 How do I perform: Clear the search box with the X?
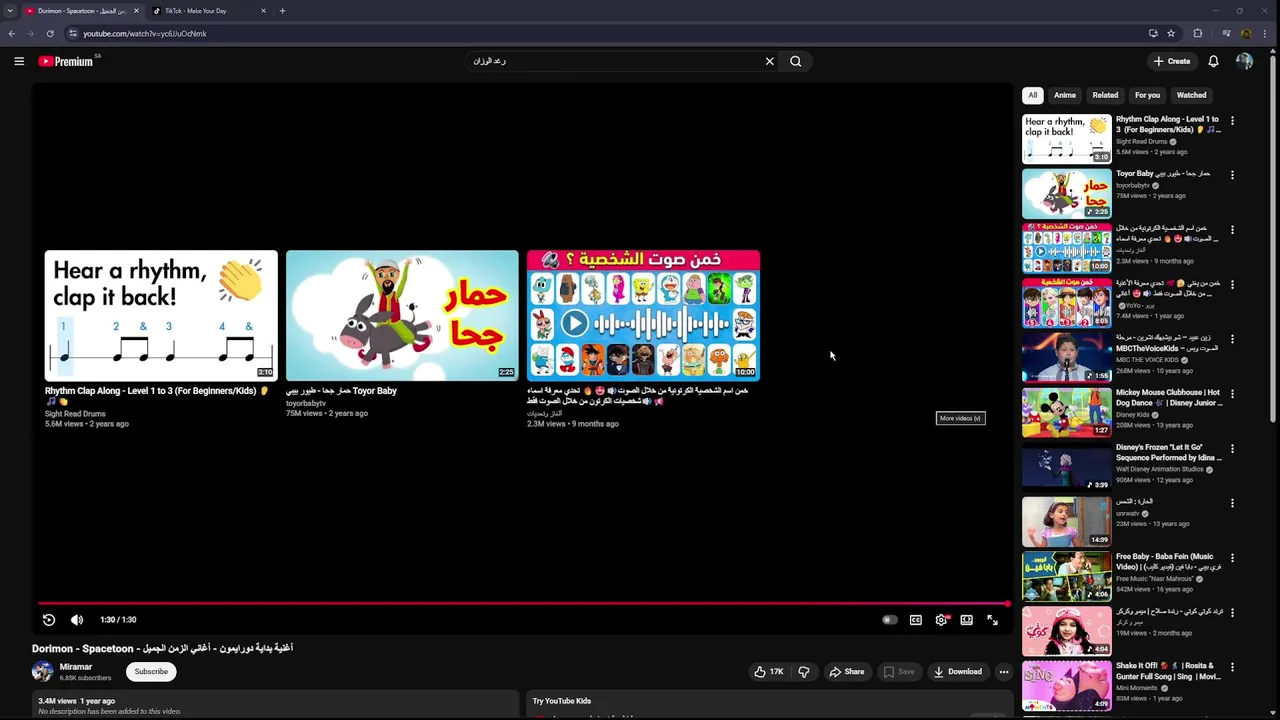[x=770, y=61]
